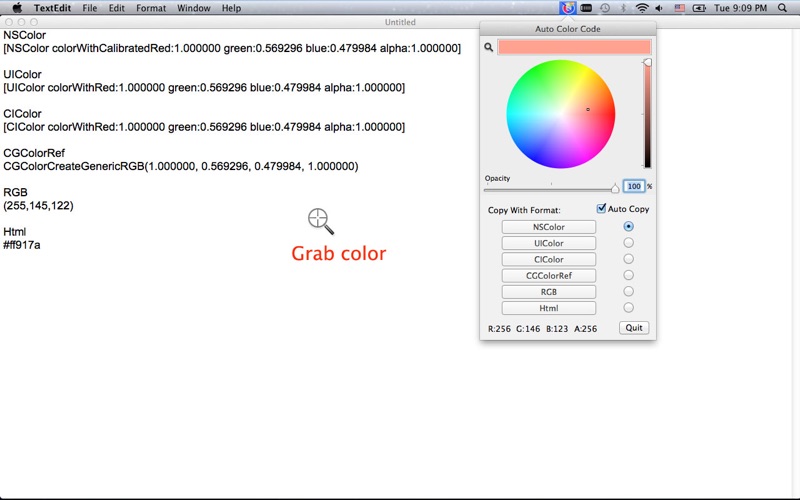This screenshot has width=800, height=500.
Task: Click the Html heading in document
Action: 14,232
